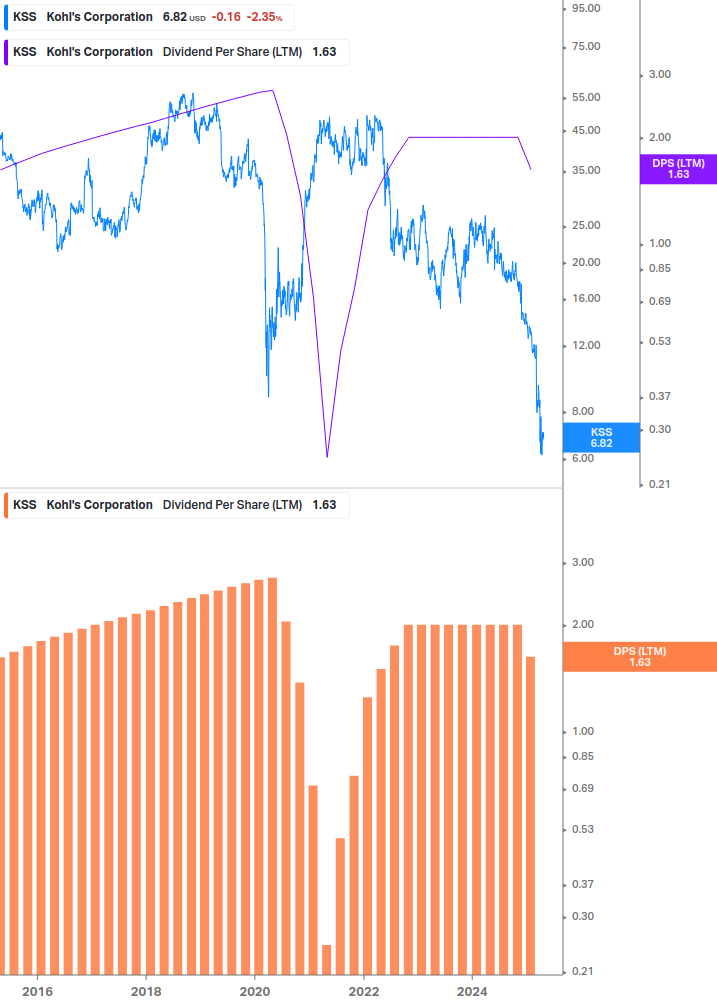
Task: Click the orange color marker of the lower chart legend
Action: 6,505
